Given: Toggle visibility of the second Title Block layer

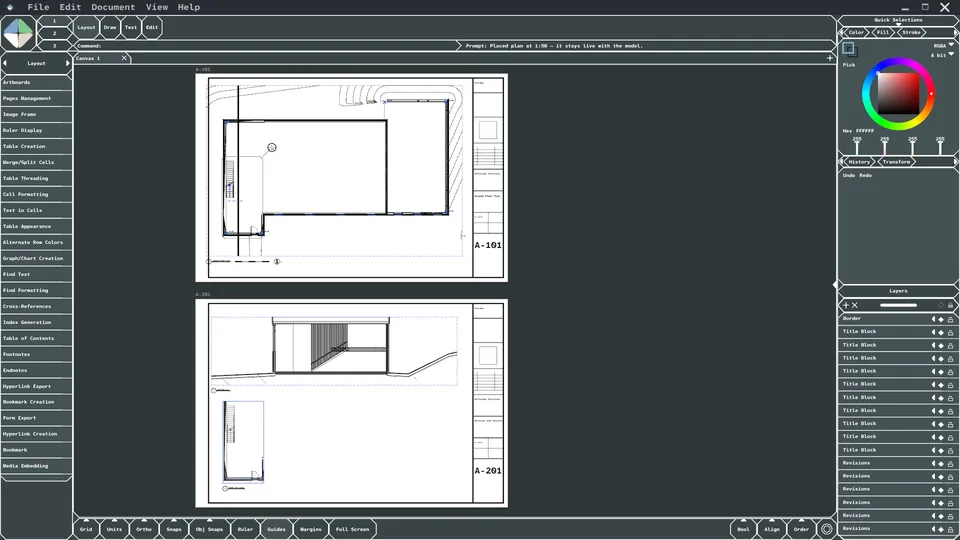Looking at the screenshot, I should [941, 345].
